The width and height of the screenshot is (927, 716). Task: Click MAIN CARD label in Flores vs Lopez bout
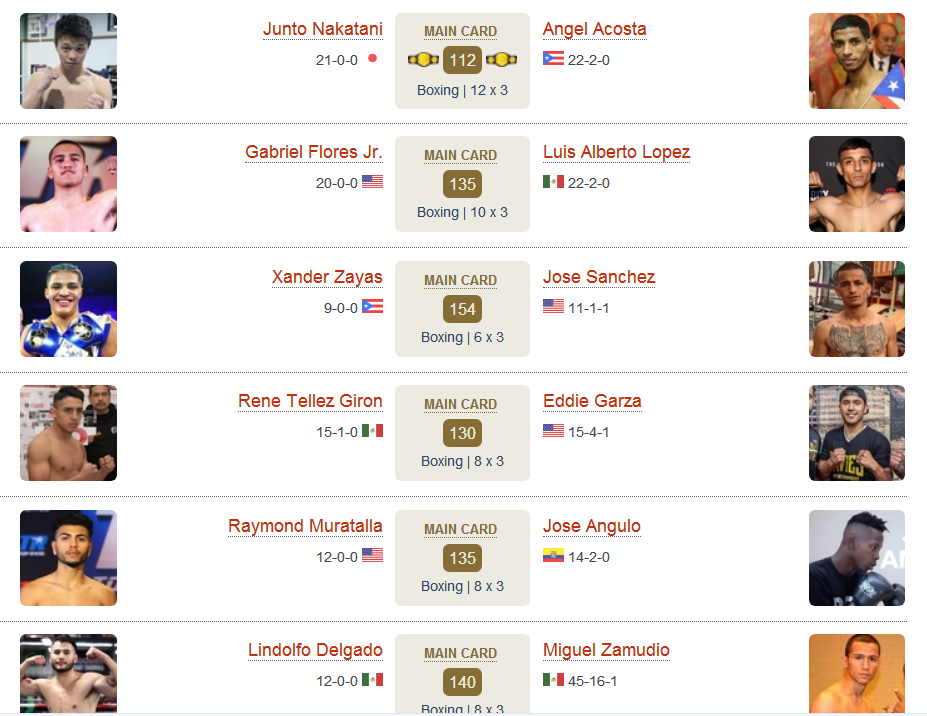click(x=461, y=155)
